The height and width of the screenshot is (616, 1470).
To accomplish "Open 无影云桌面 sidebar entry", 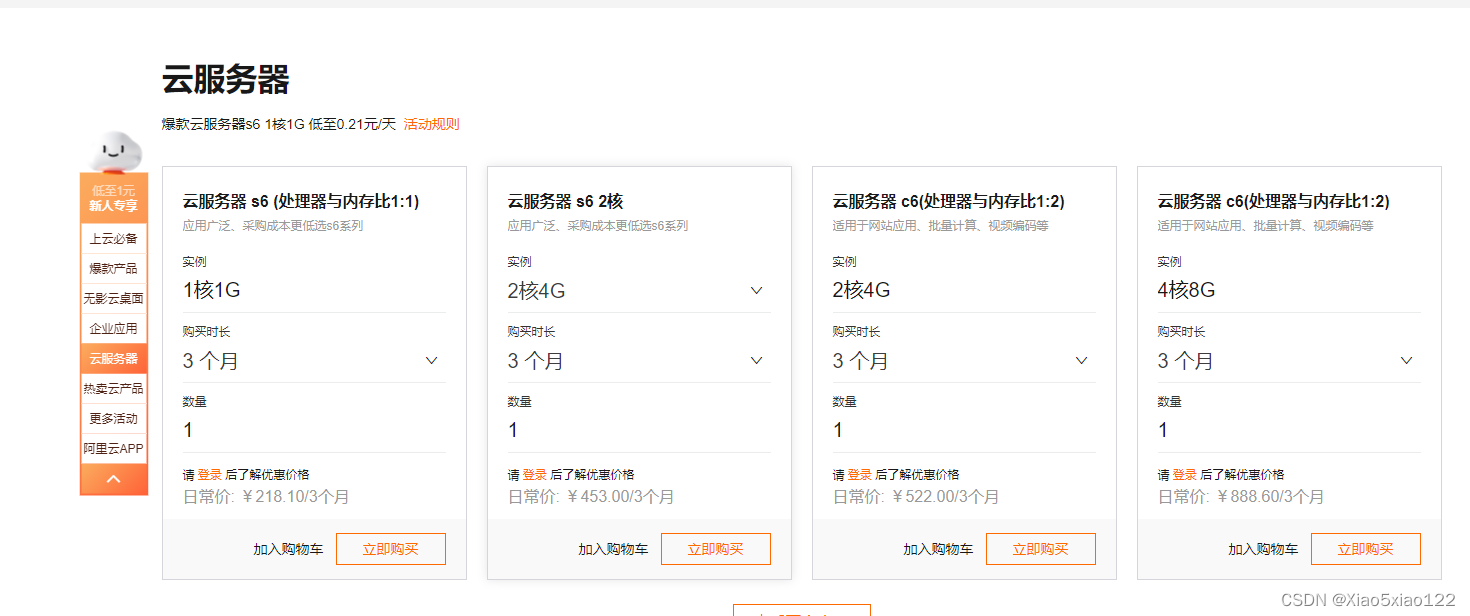I will point(114,298).
